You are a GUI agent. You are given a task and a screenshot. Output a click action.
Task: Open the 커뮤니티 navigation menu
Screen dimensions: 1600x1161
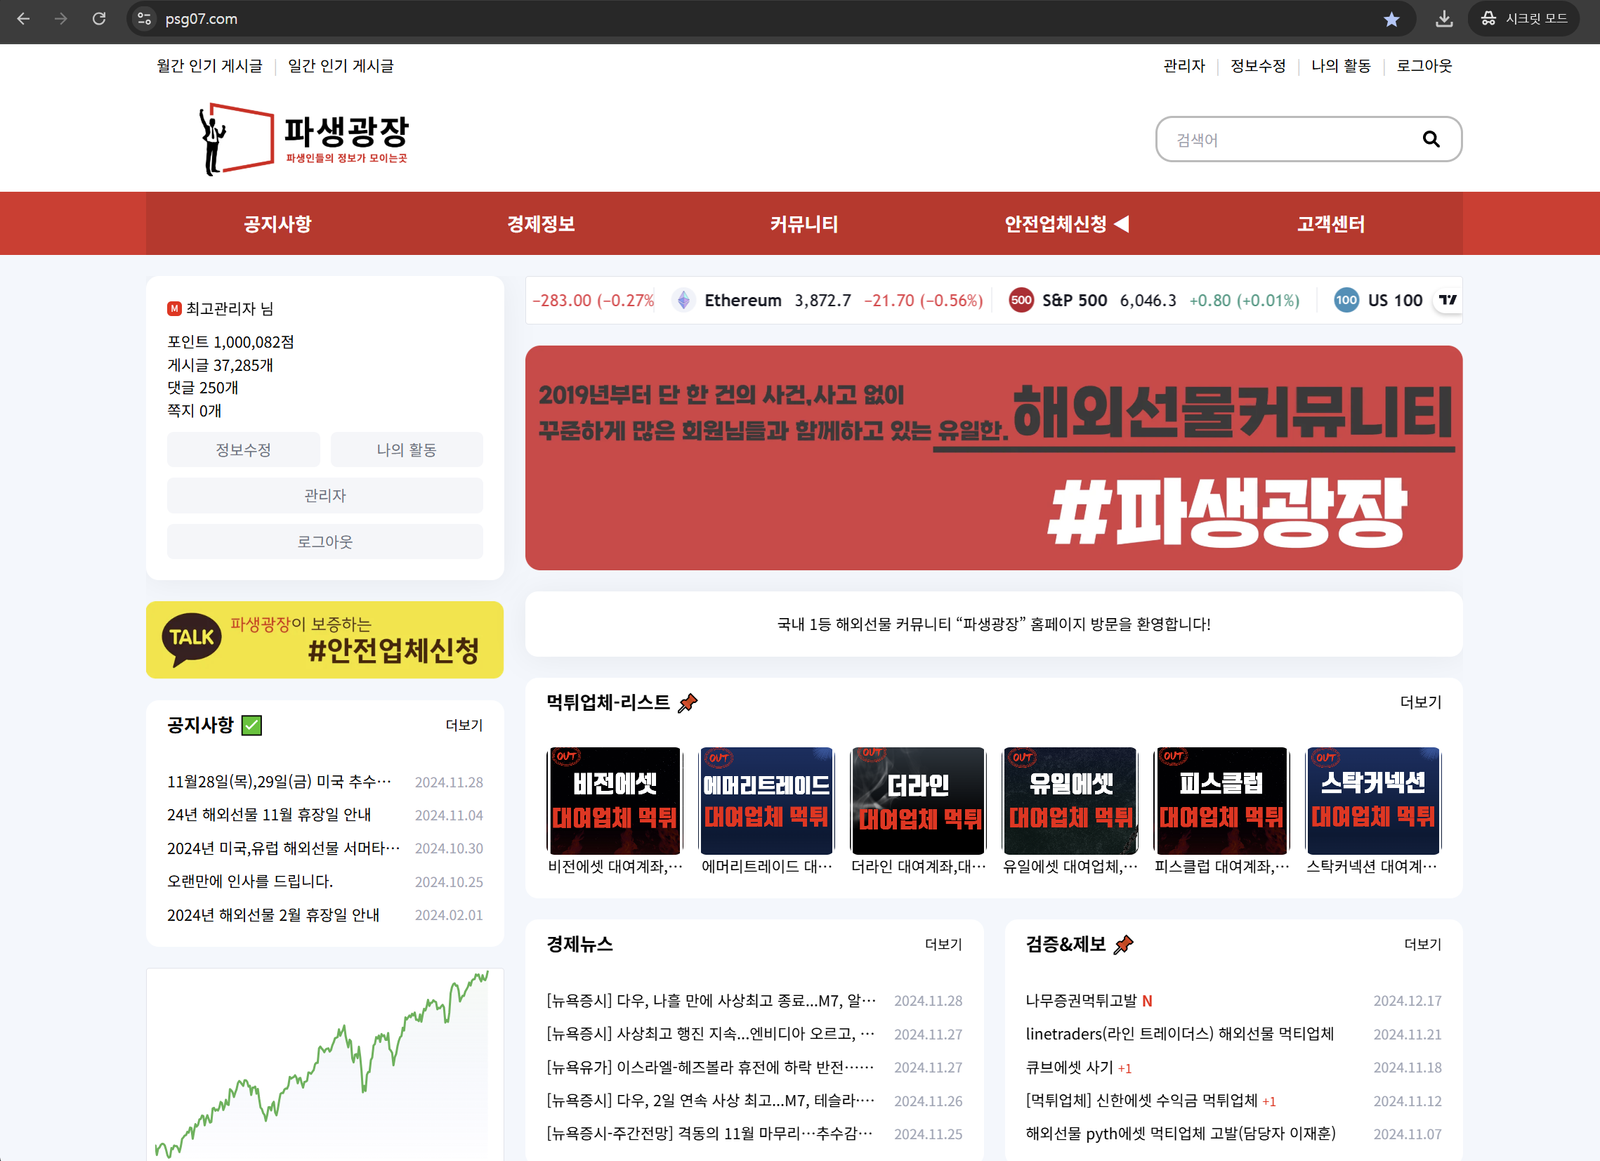click(803, 224)
